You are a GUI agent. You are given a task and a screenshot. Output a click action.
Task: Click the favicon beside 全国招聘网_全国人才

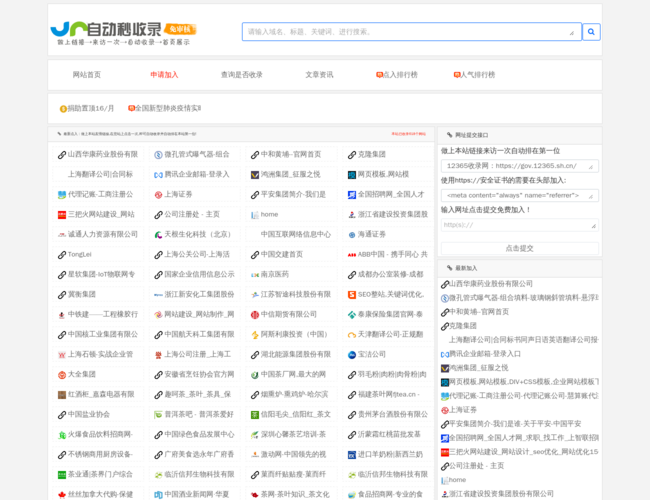pos(352,195)
